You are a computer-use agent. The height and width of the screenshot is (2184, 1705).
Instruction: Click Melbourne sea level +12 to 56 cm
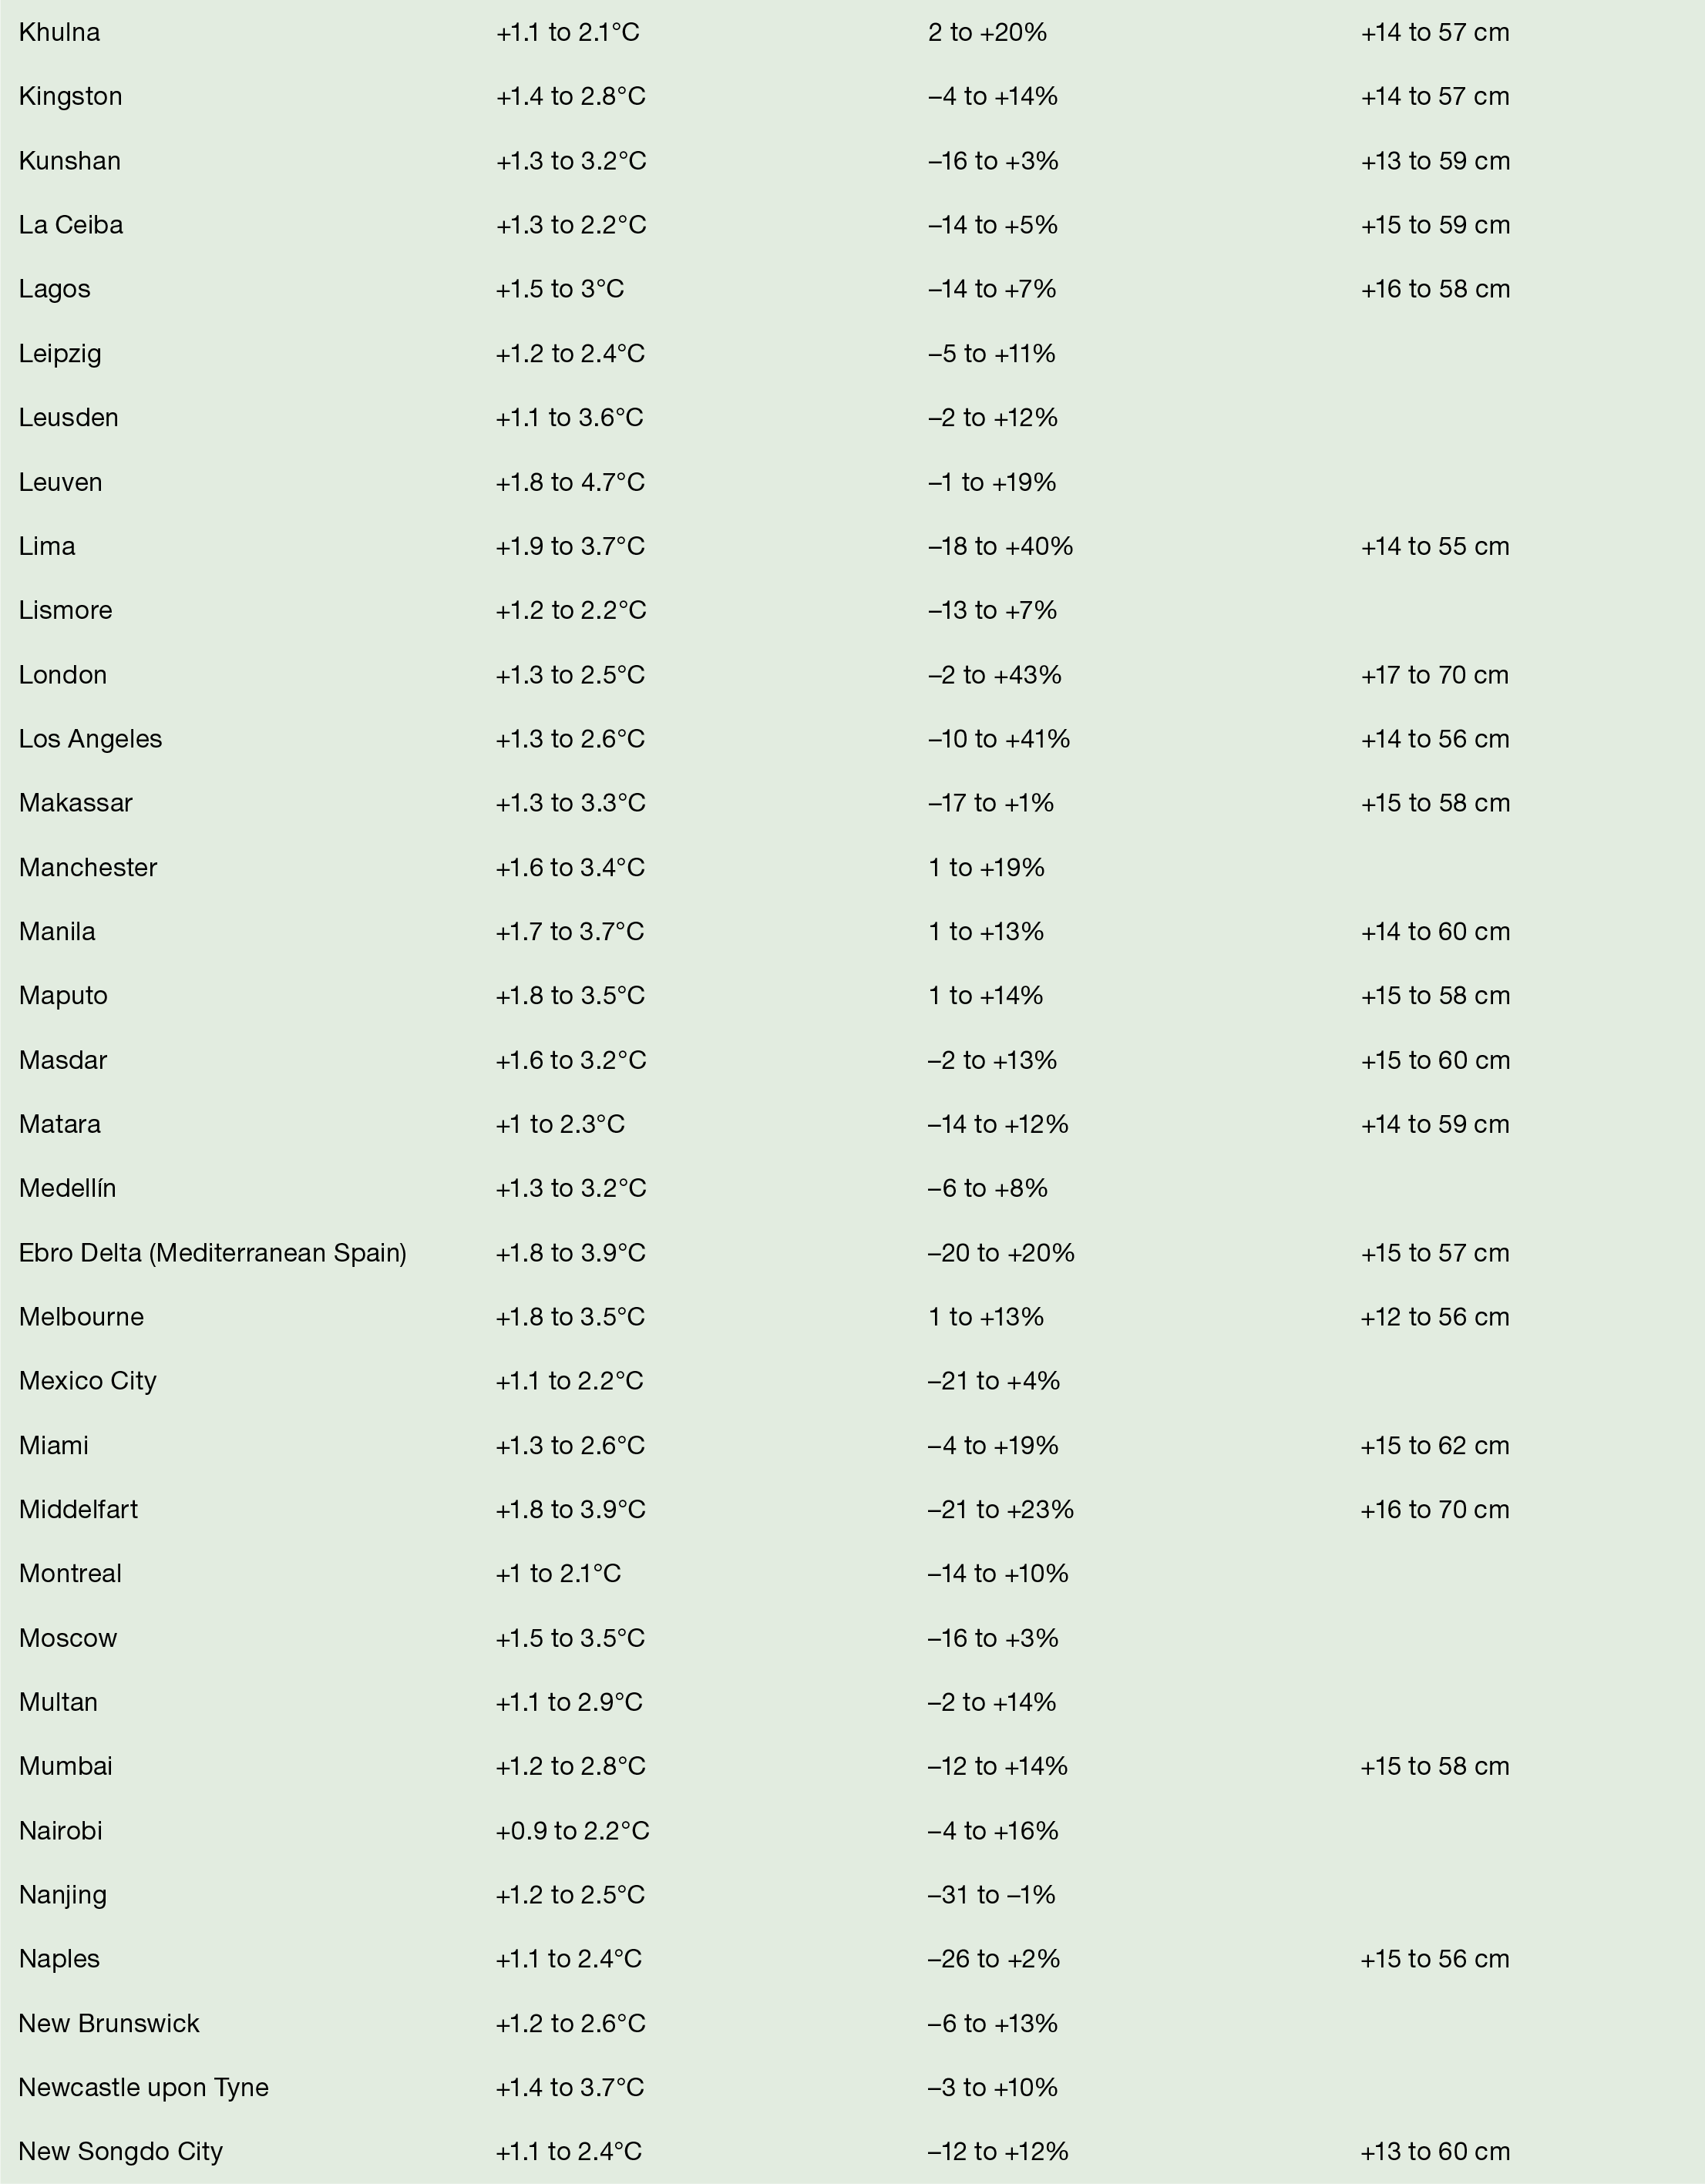tap(1434, 1317)
